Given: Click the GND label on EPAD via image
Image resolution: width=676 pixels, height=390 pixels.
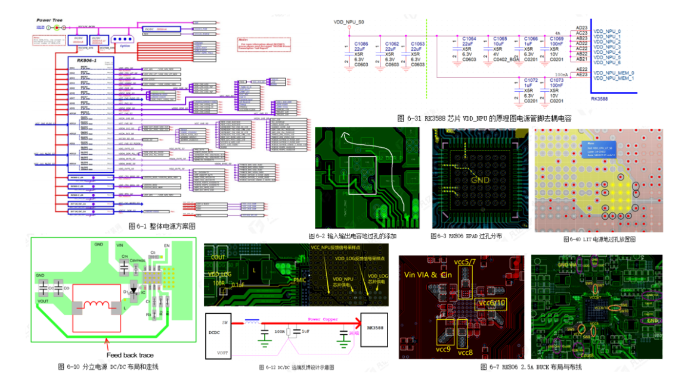Looking at the screenshot, I should [480, 180].
